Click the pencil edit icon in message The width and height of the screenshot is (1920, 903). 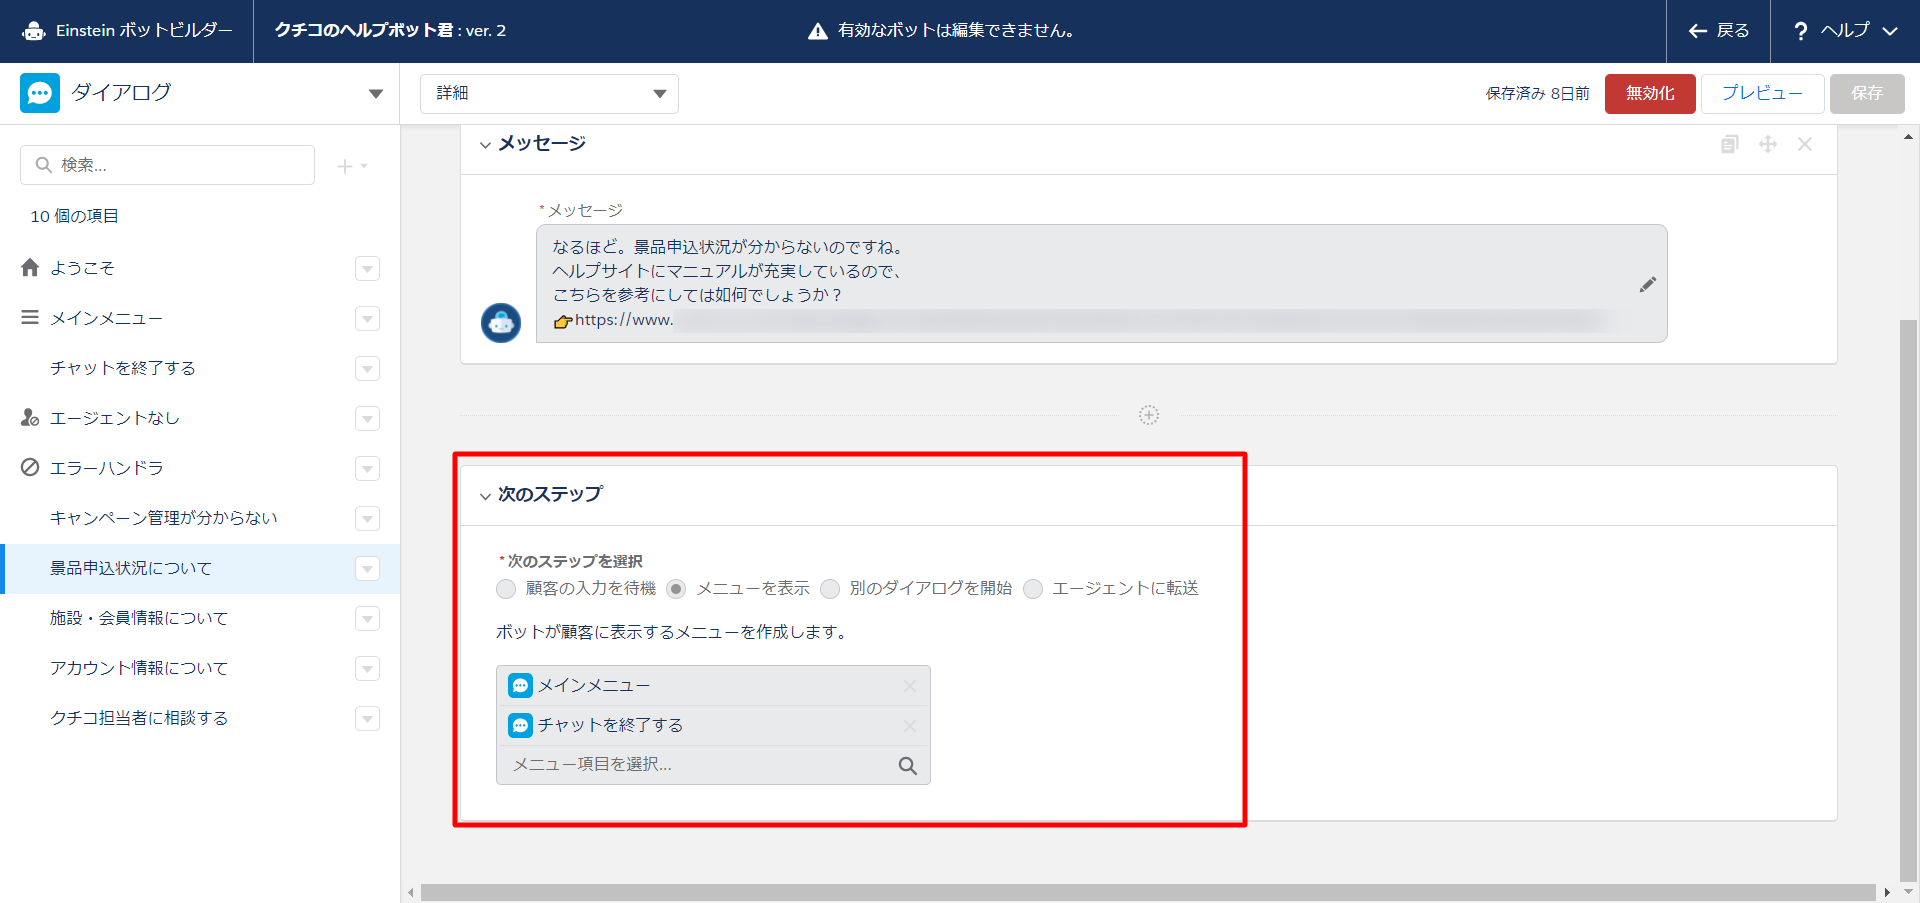[1647, 285]
